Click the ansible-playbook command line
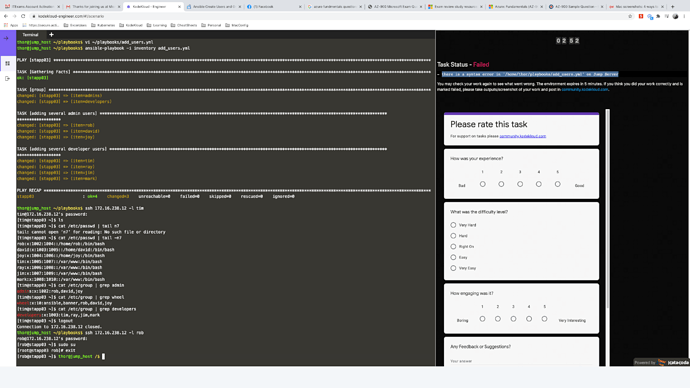This screenshot has width=690, height=388. click(x=103, y=48)
